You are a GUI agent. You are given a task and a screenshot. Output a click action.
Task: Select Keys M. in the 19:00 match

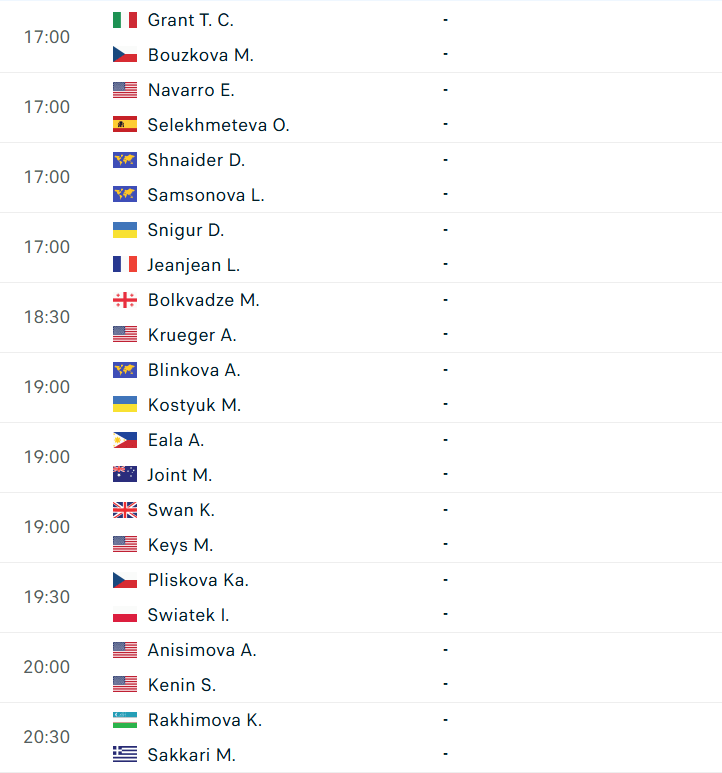180,545
